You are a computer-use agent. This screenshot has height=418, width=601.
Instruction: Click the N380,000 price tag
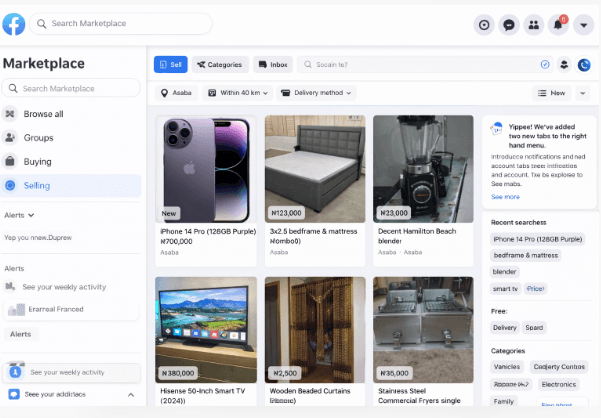click(x=178, y=373)
